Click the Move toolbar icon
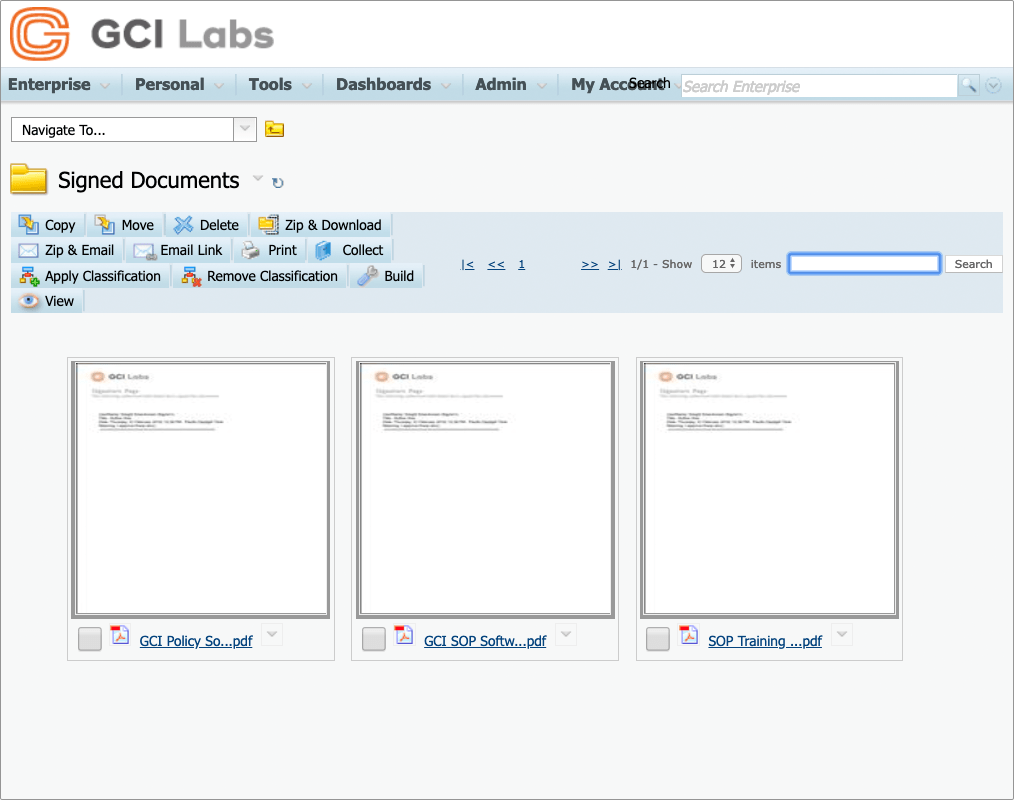 105,224
